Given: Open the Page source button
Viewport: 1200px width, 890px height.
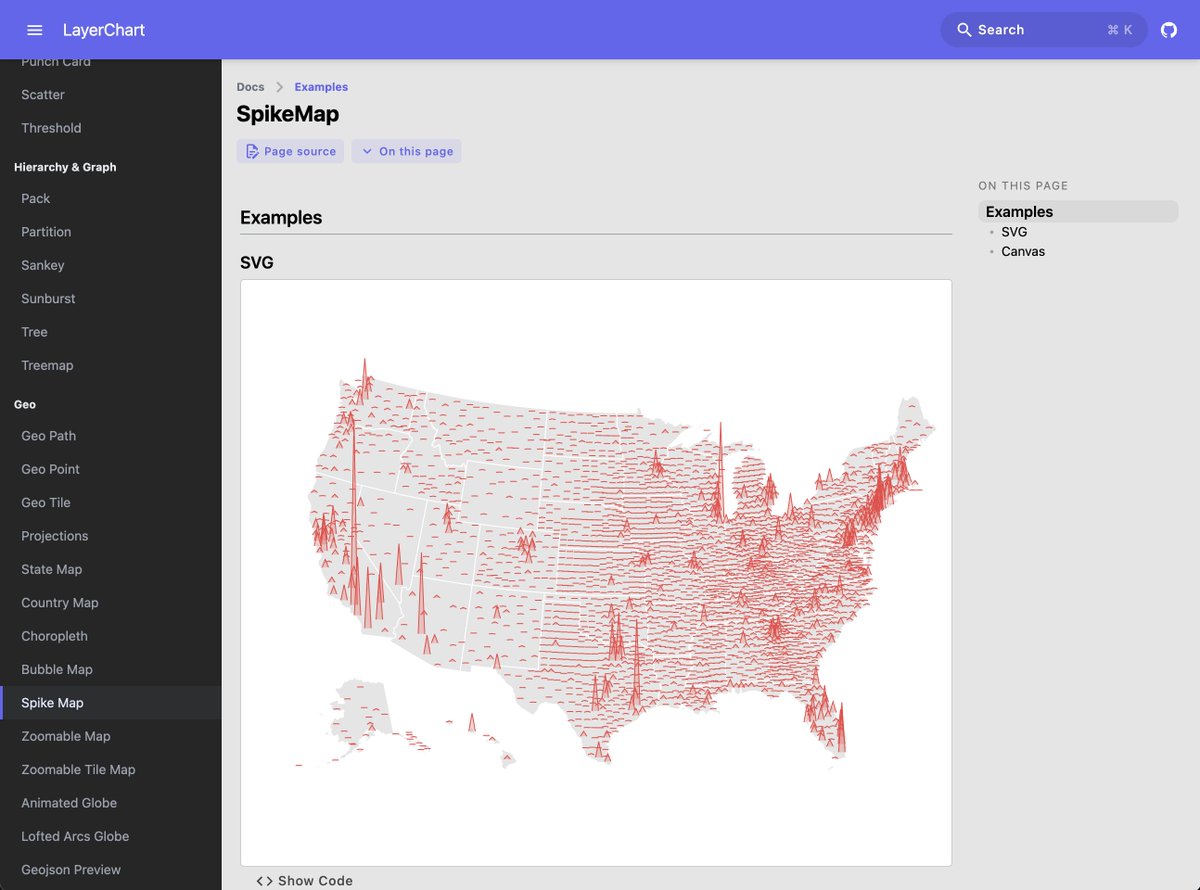Looking at the screenshot, I should tap(290, 151).
